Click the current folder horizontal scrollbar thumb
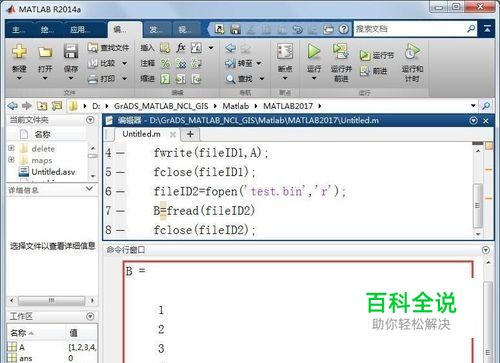This screenshot has height=363, width=500. [x=51, y=300]
